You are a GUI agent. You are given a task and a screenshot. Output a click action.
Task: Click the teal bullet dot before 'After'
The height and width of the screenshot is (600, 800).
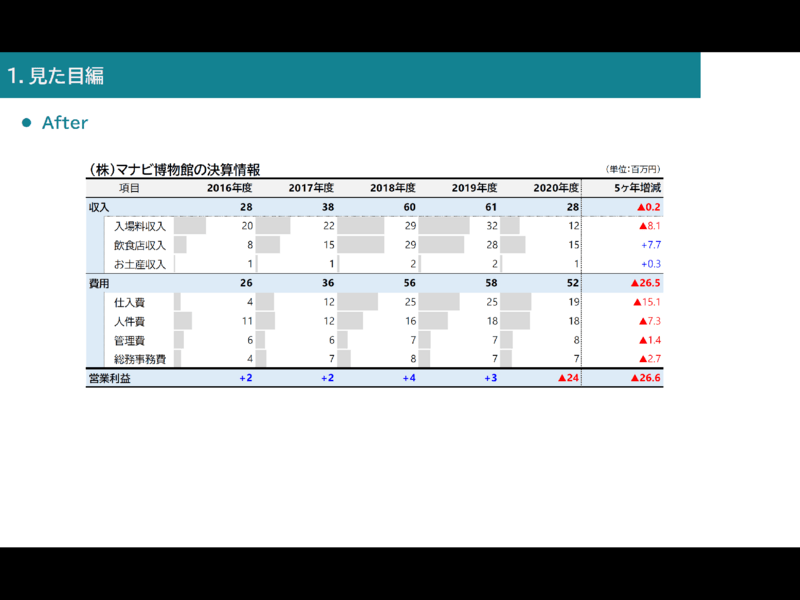(28, 123)
